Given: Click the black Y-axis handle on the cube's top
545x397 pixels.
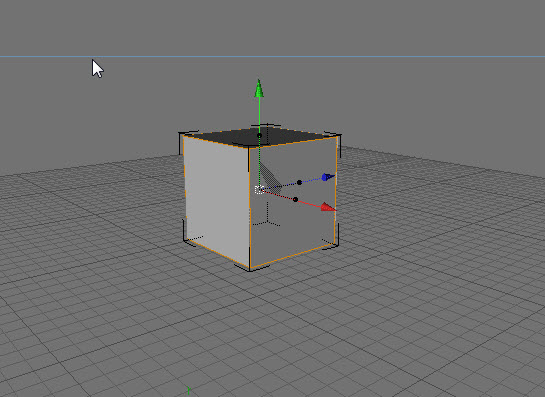Looking at the screenshot, I should 259,135.
